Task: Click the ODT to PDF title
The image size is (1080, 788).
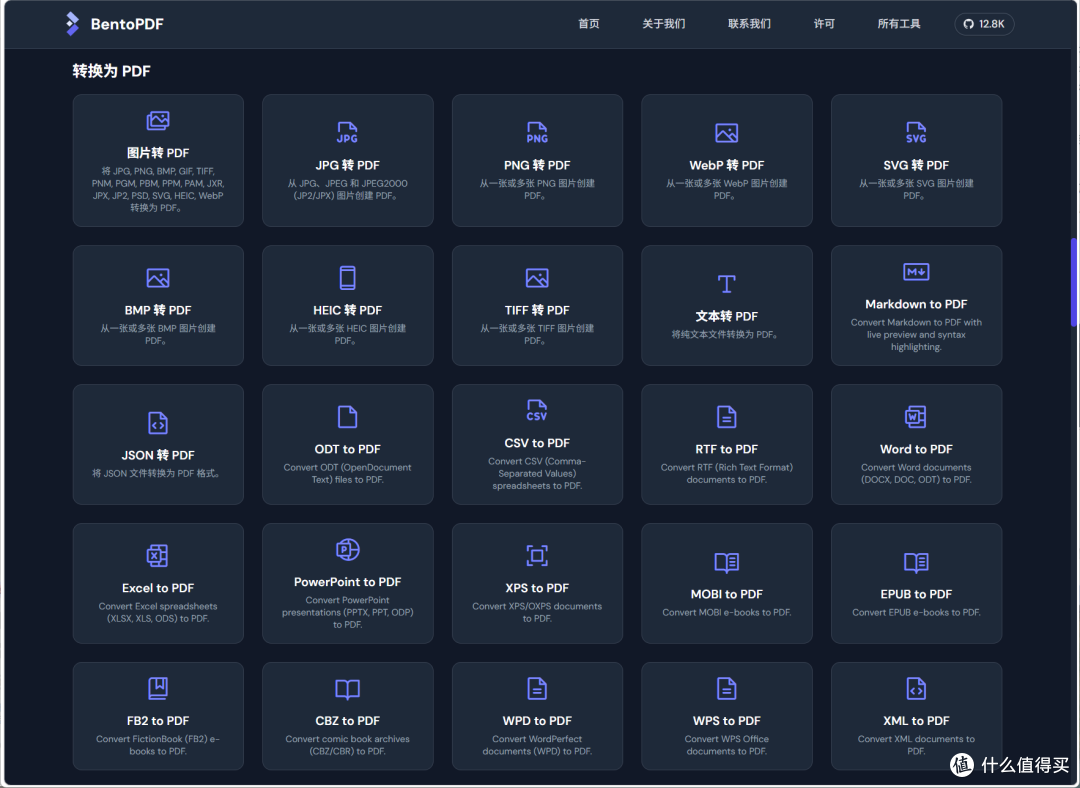Action: coord(347,449)
